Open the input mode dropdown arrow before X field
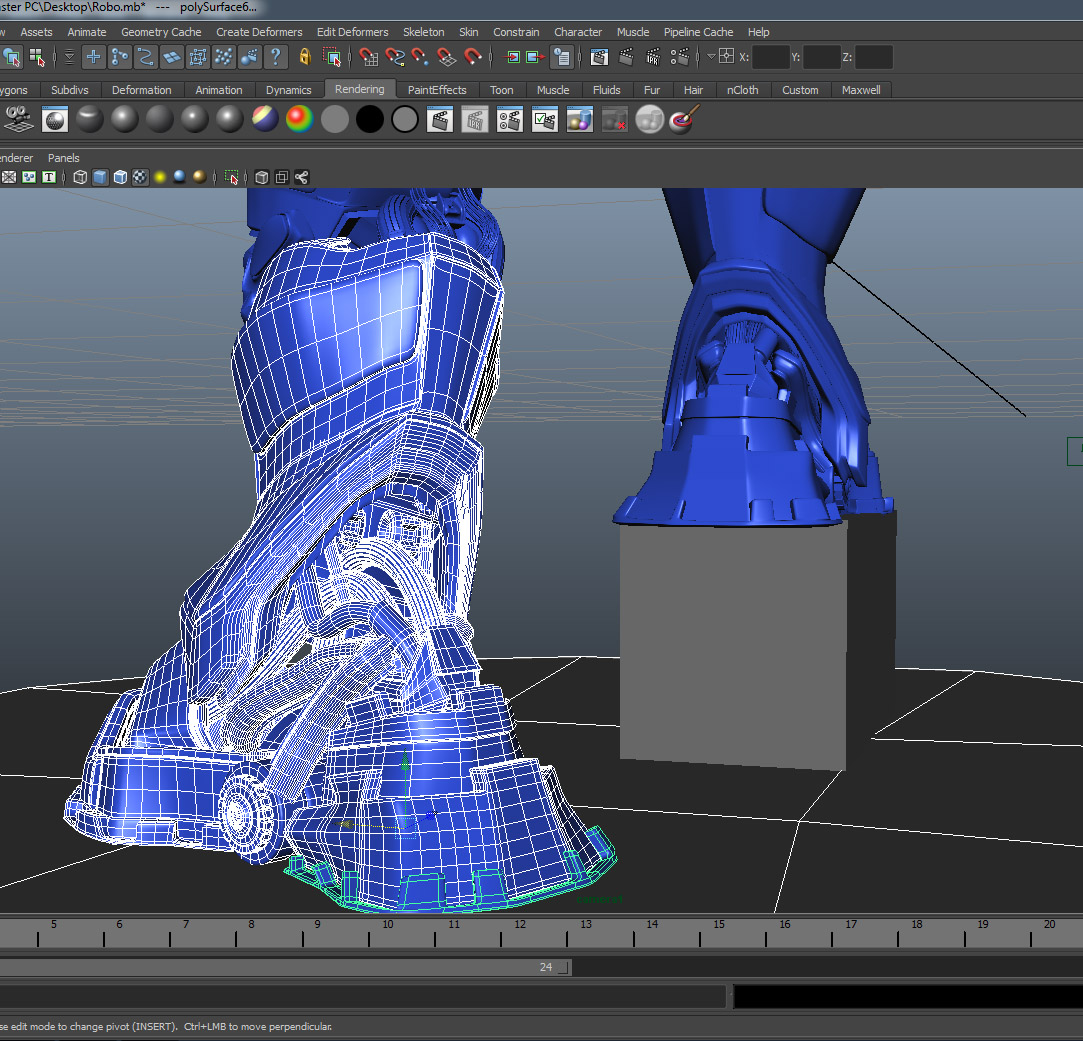This screenshot has height=1041, width=1083. click(x=711, y=57)
